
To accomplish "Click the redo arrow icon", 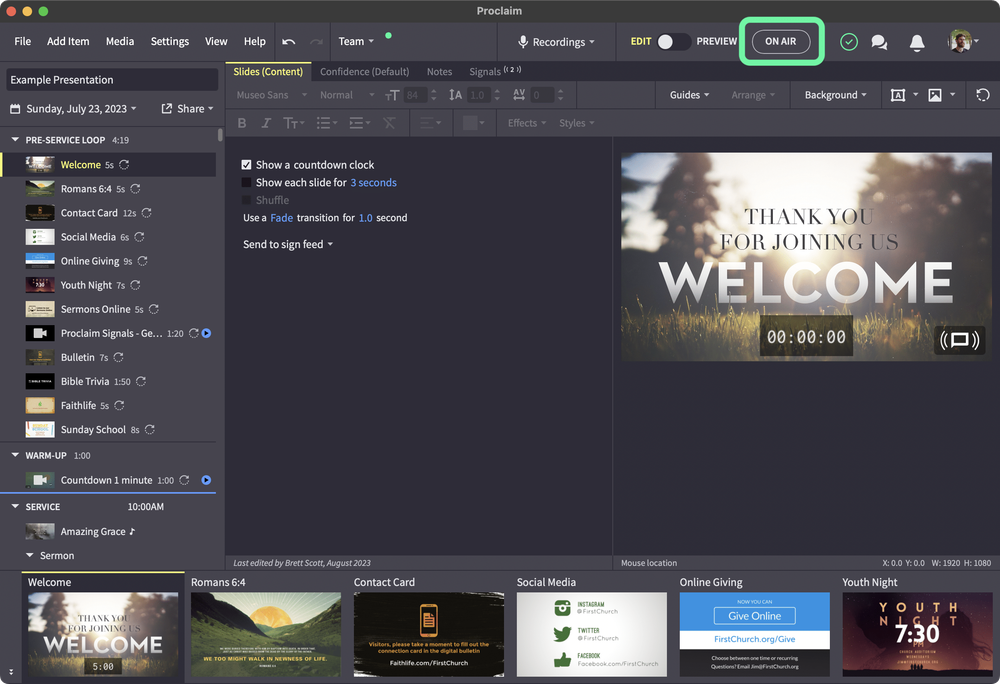I will pos(316,41).
